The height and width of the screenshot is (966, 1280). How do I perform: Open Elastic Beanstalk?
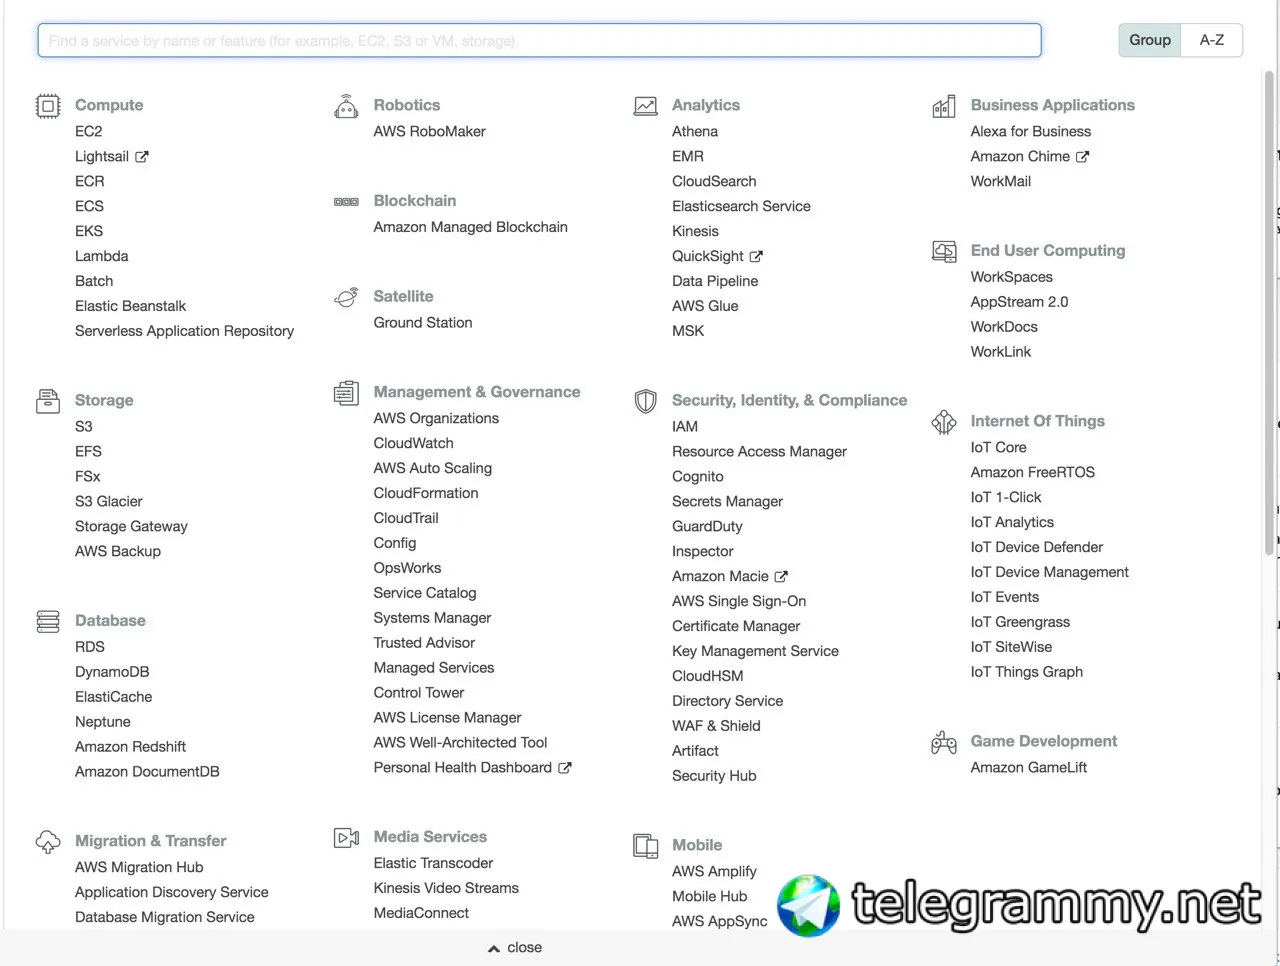(131, 306)
